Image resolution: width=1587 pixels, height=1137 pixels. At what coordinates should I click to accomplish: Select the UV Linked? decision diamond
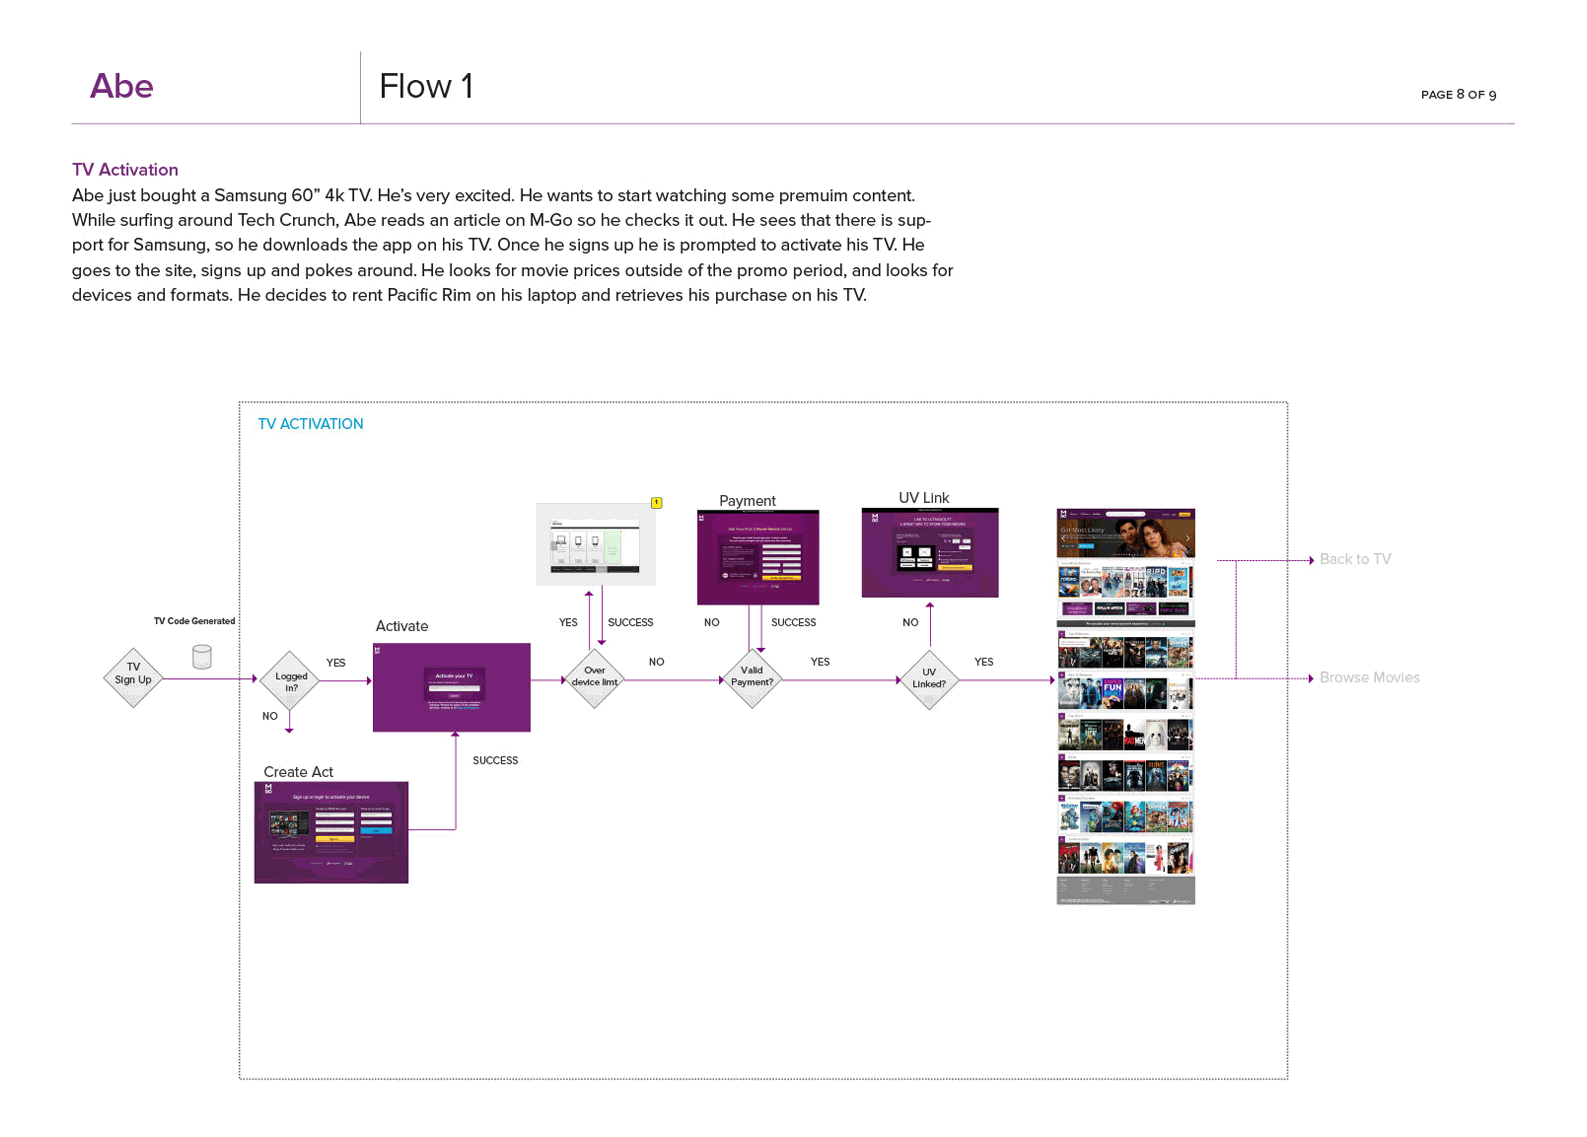(928, 680)
